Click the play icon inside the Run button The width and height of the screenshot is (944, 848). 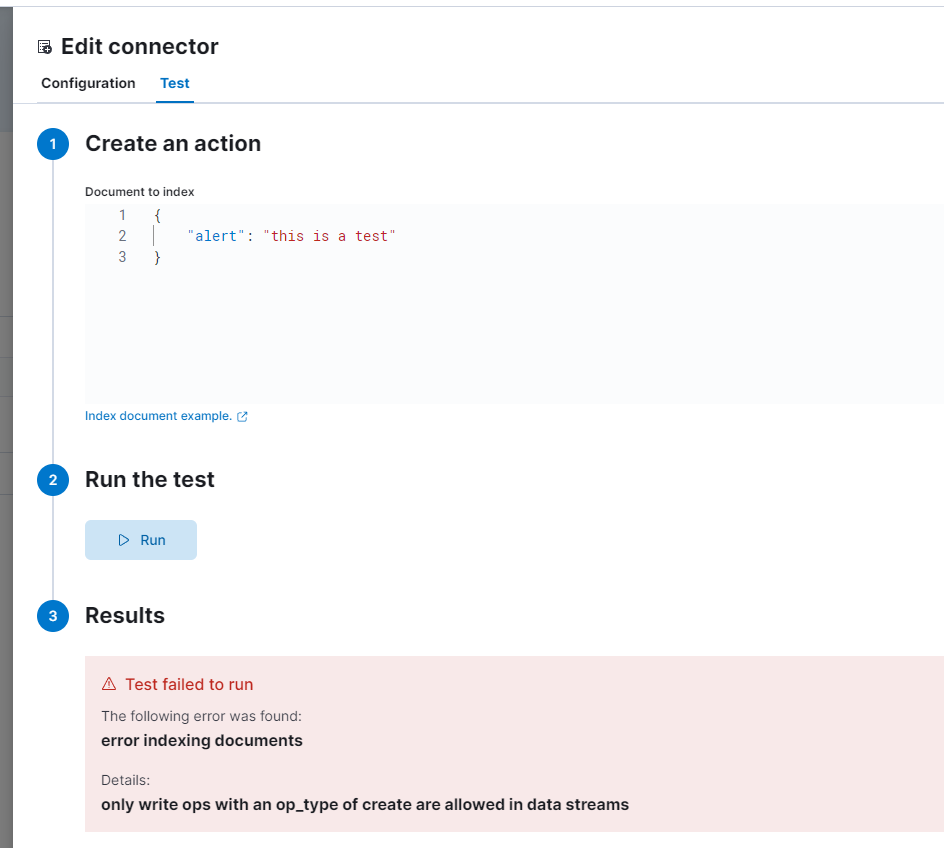pyautogui.click(x=123, y=539)
